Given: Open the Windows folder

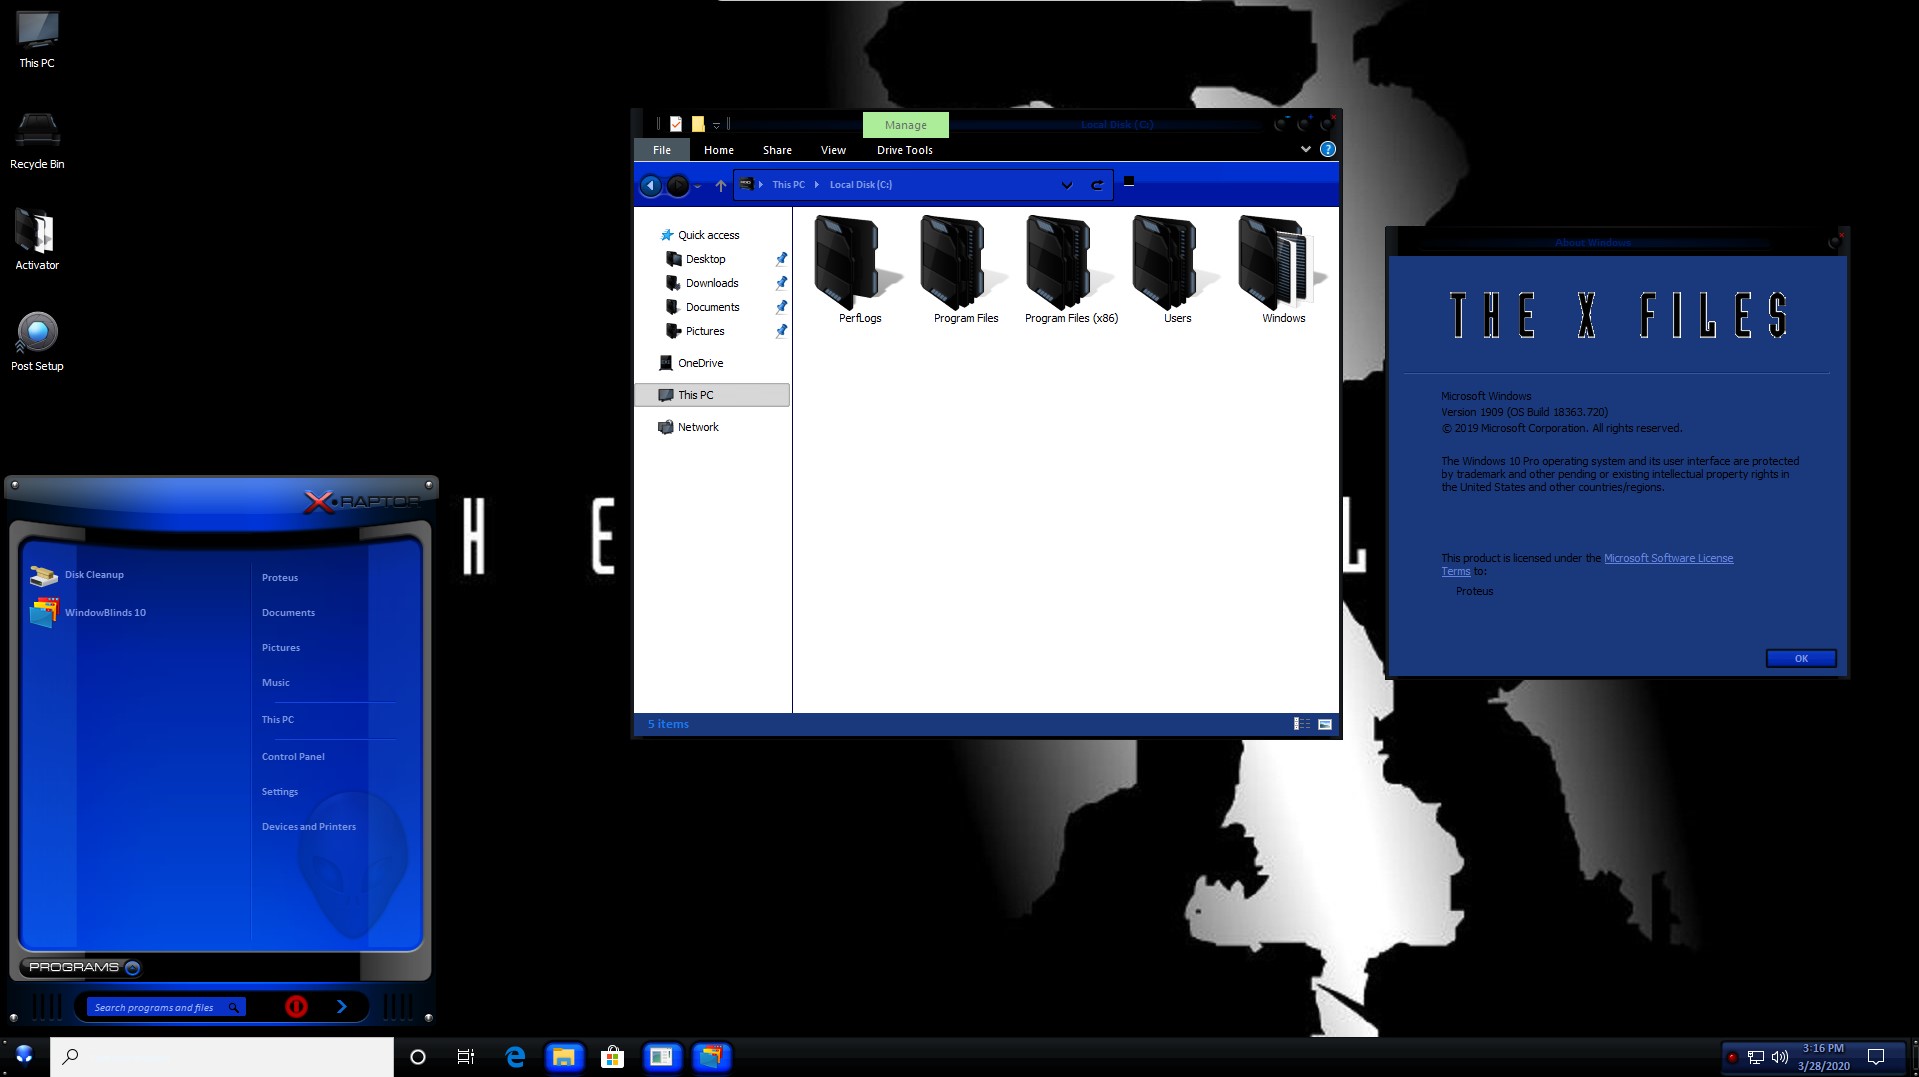Looking at the screenshot, I should (x=1283, y=270).
